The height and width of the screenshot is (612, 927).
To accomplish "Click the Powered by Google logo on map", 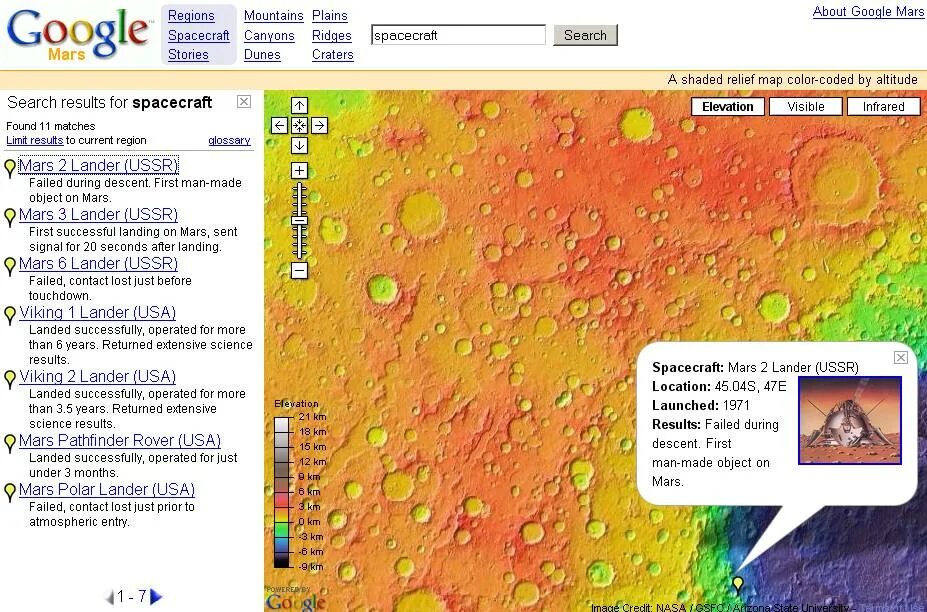I will click(296, 598).
